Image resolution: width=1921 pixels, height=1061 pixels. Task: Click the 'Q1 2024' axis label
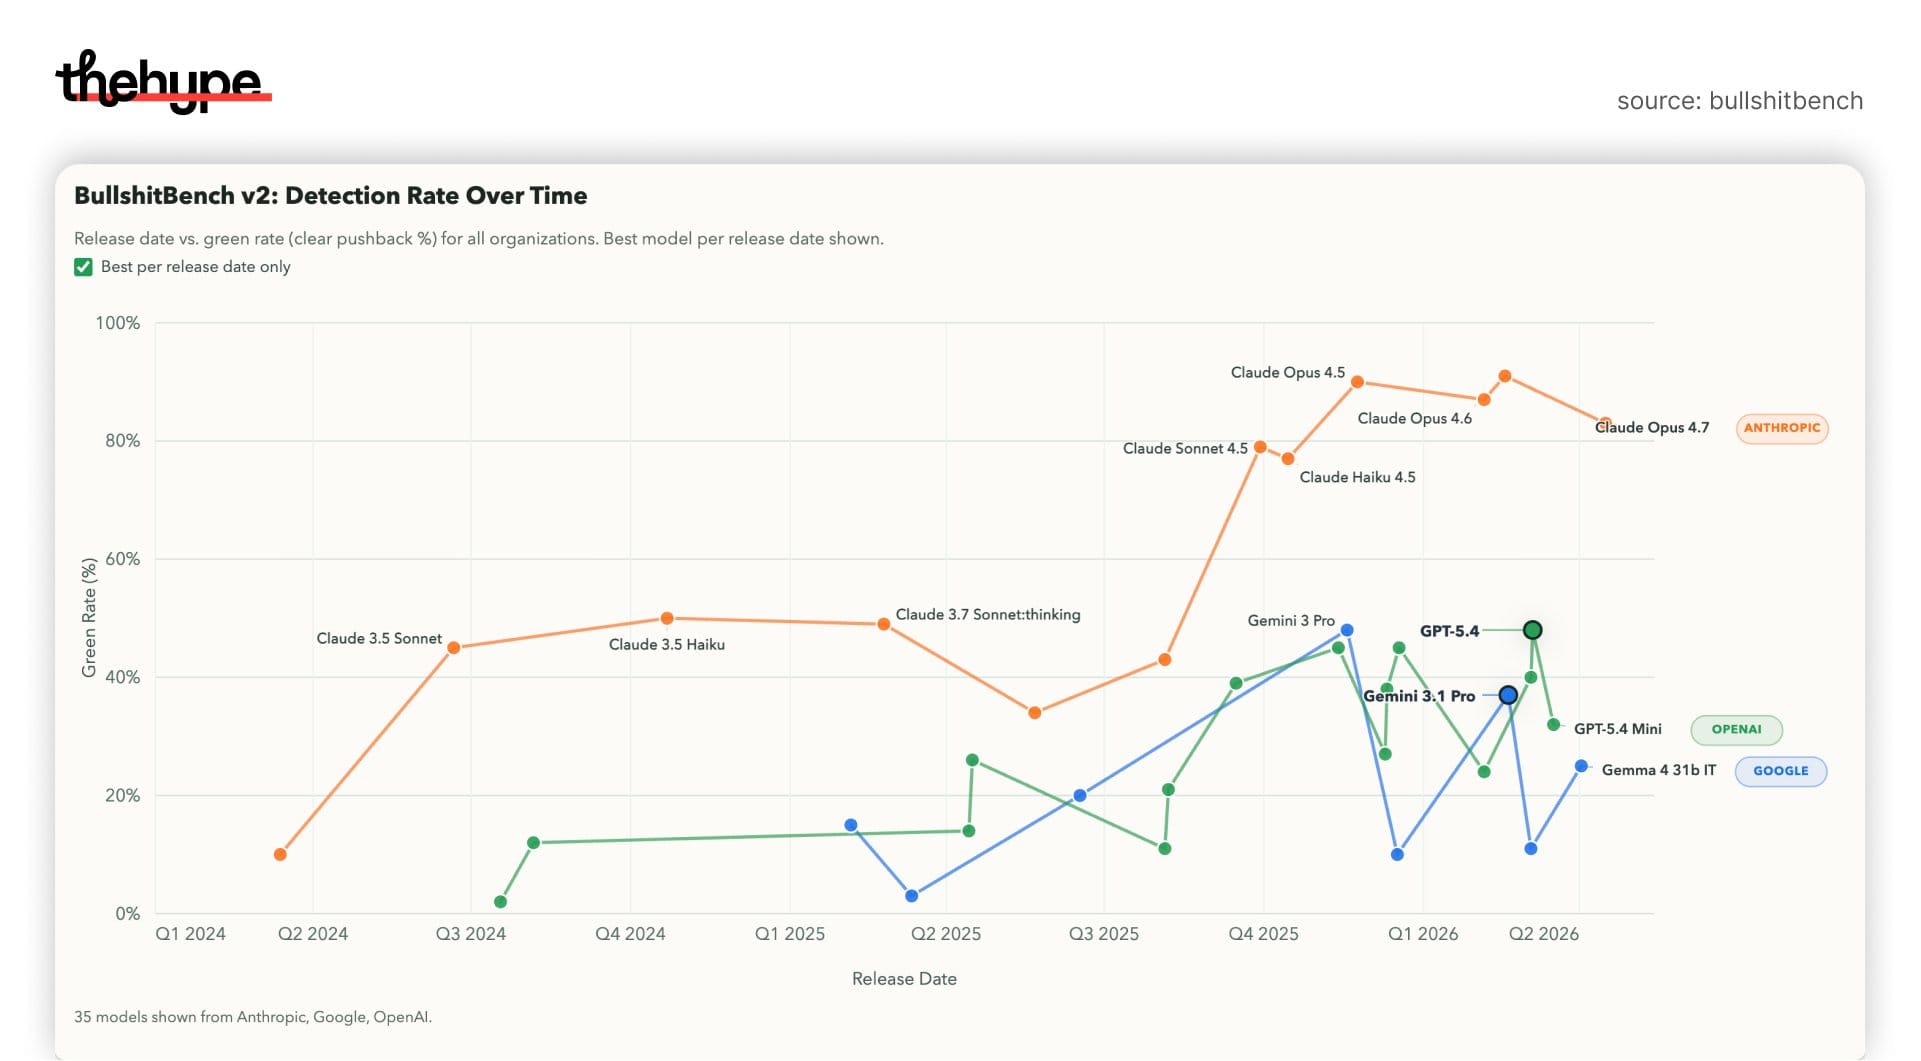pos(190,934)
